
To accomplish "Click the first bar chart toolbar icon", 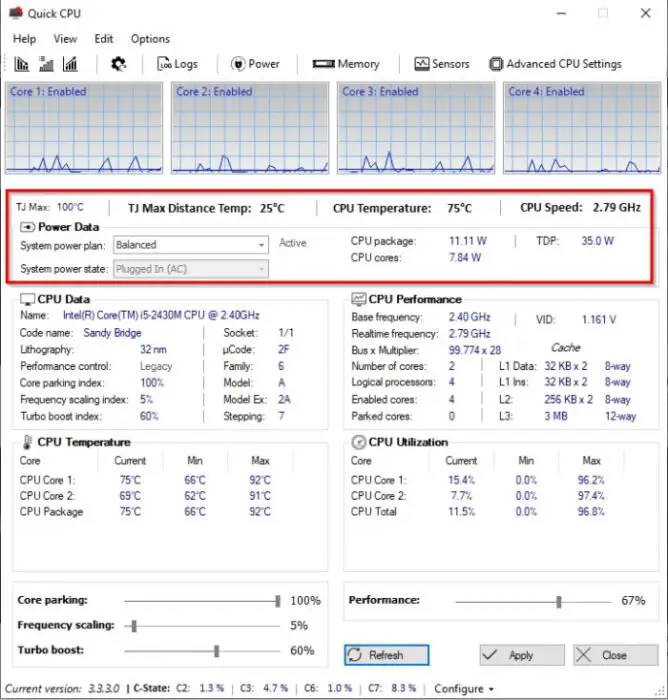I will [21, 64].
